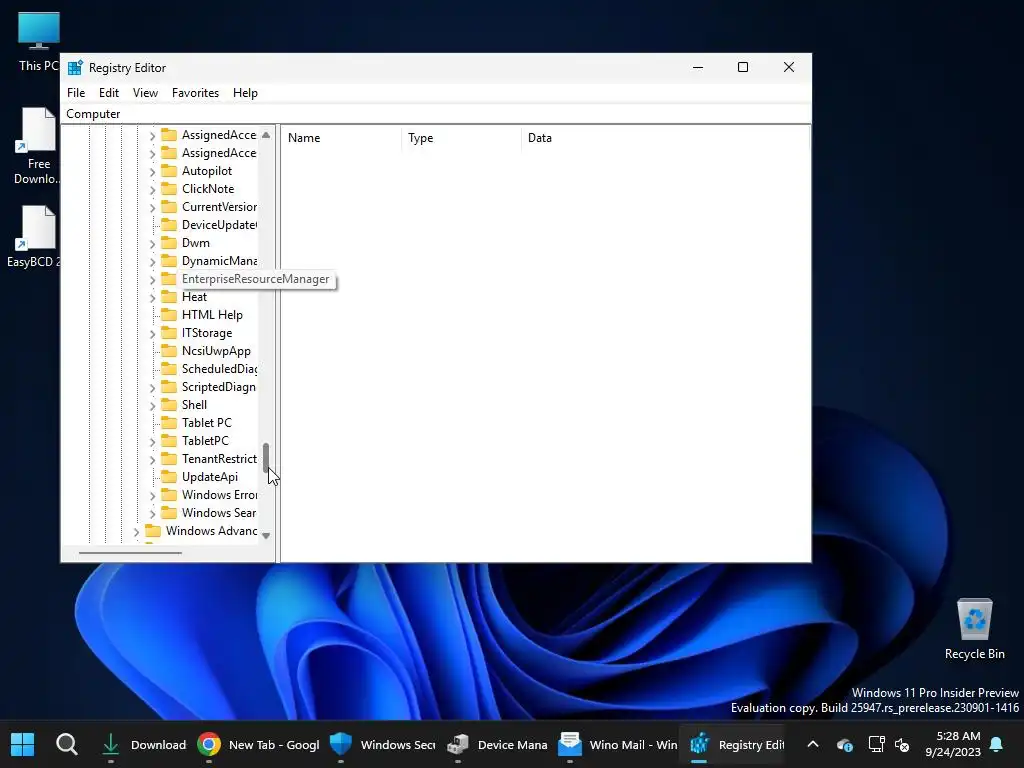Select the CurrentVersion key name
1024x768 pixels.
click(x=219, y=207)
